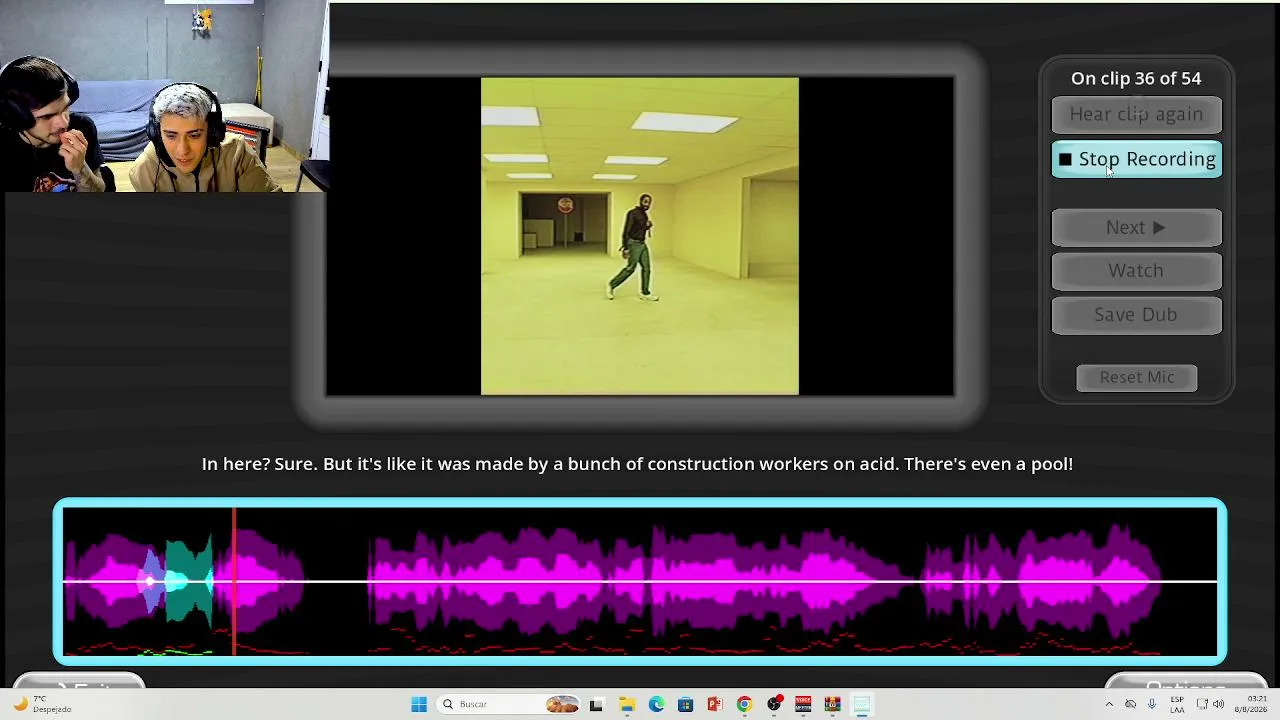Click the active dubbing game taskbar icon
This screenshot has width=1280, height=720.
[862, 704]
